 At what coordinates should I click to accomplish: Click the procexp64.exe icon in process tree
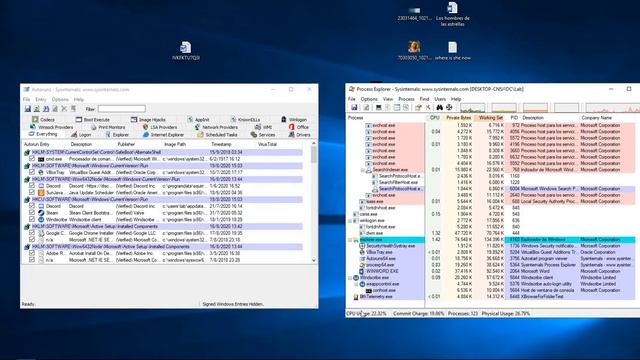pyautogui.click(x=362, y=265)
